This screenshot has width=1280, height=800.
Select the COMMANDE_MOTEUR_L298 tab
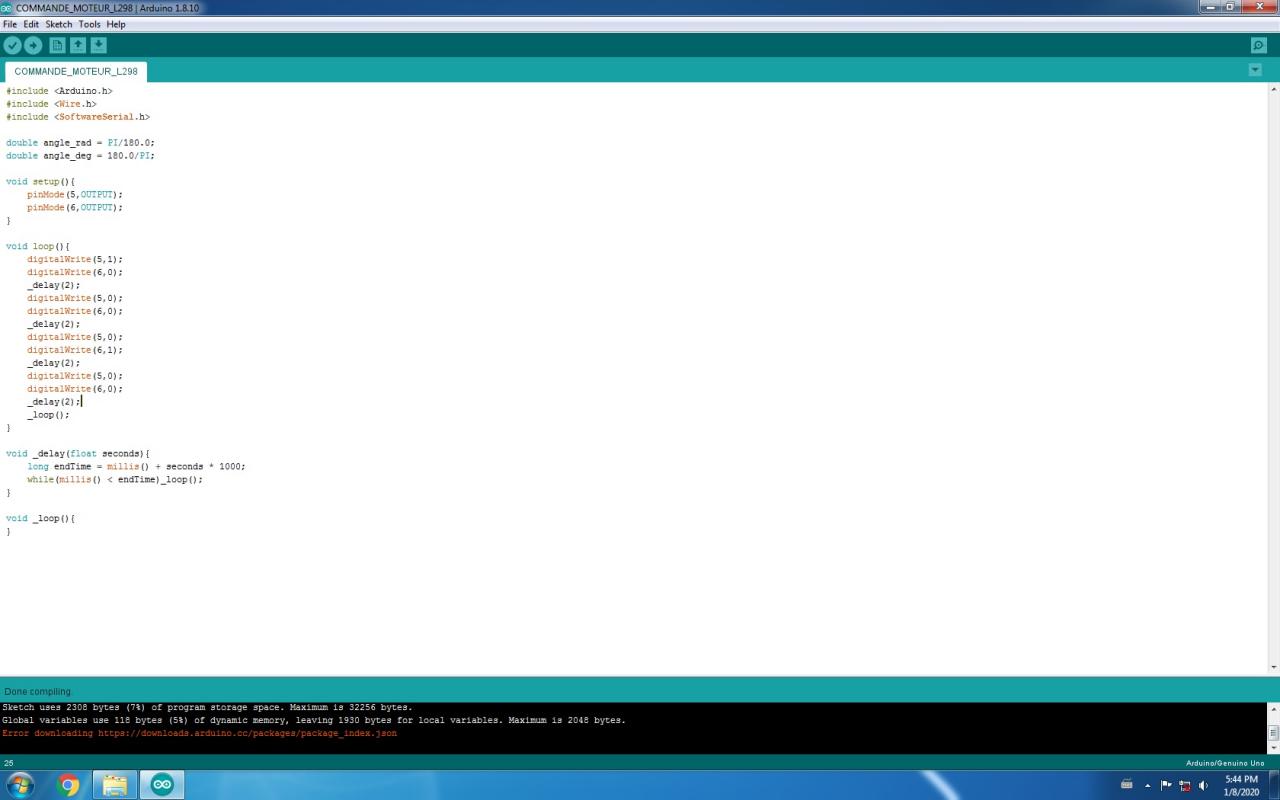tap(76, 72)
